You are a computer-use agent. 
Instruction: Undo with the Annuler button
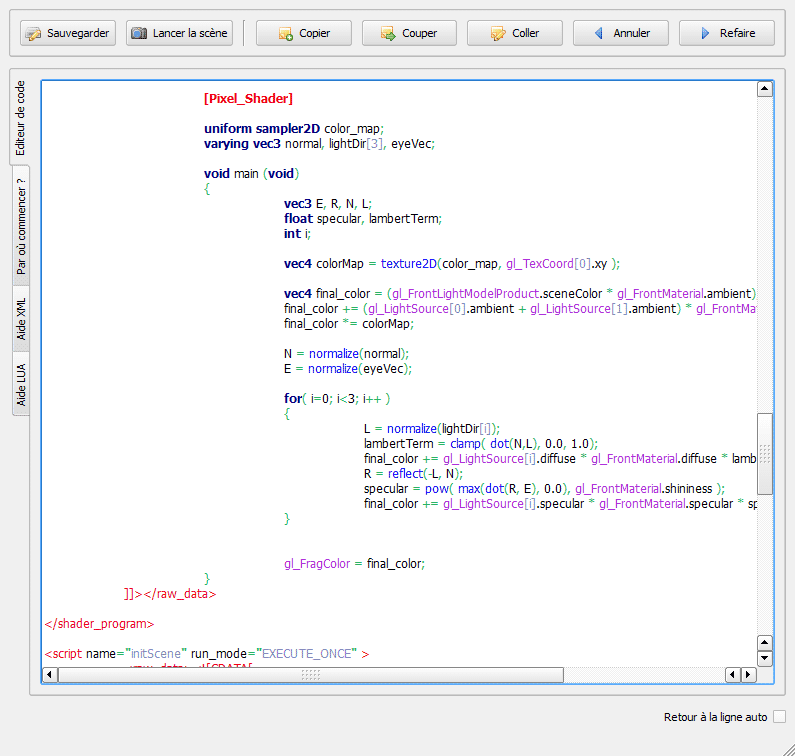(621, 33)
